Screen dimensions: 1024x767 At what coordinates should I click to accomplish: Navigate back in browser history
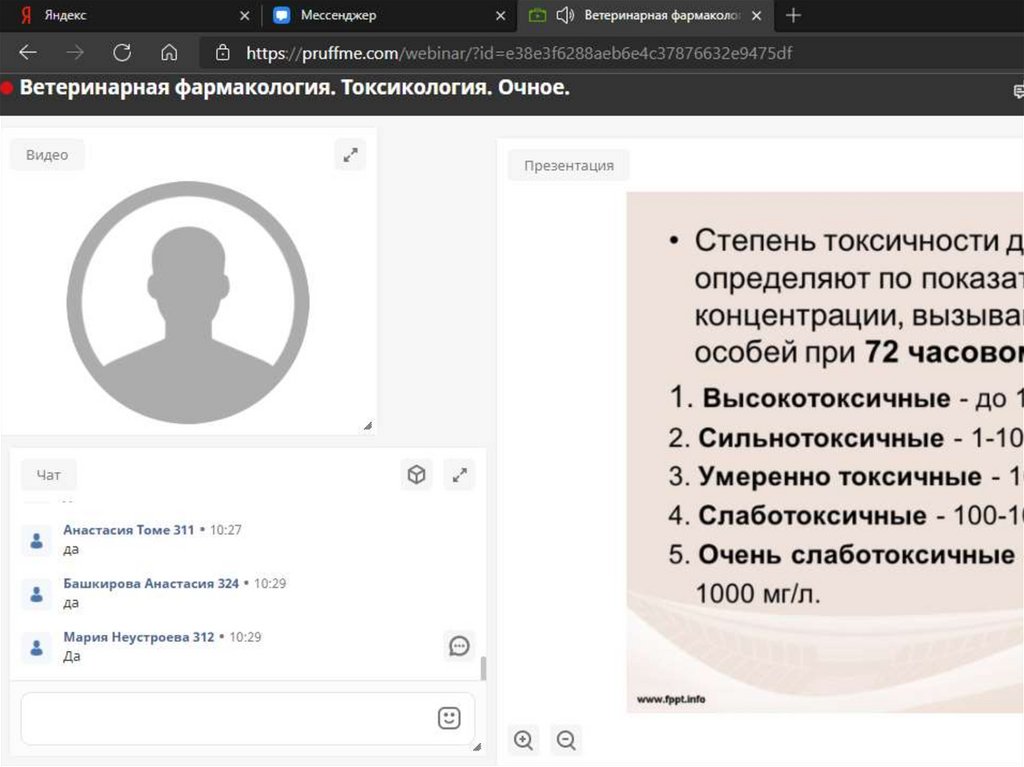point(28,53)
